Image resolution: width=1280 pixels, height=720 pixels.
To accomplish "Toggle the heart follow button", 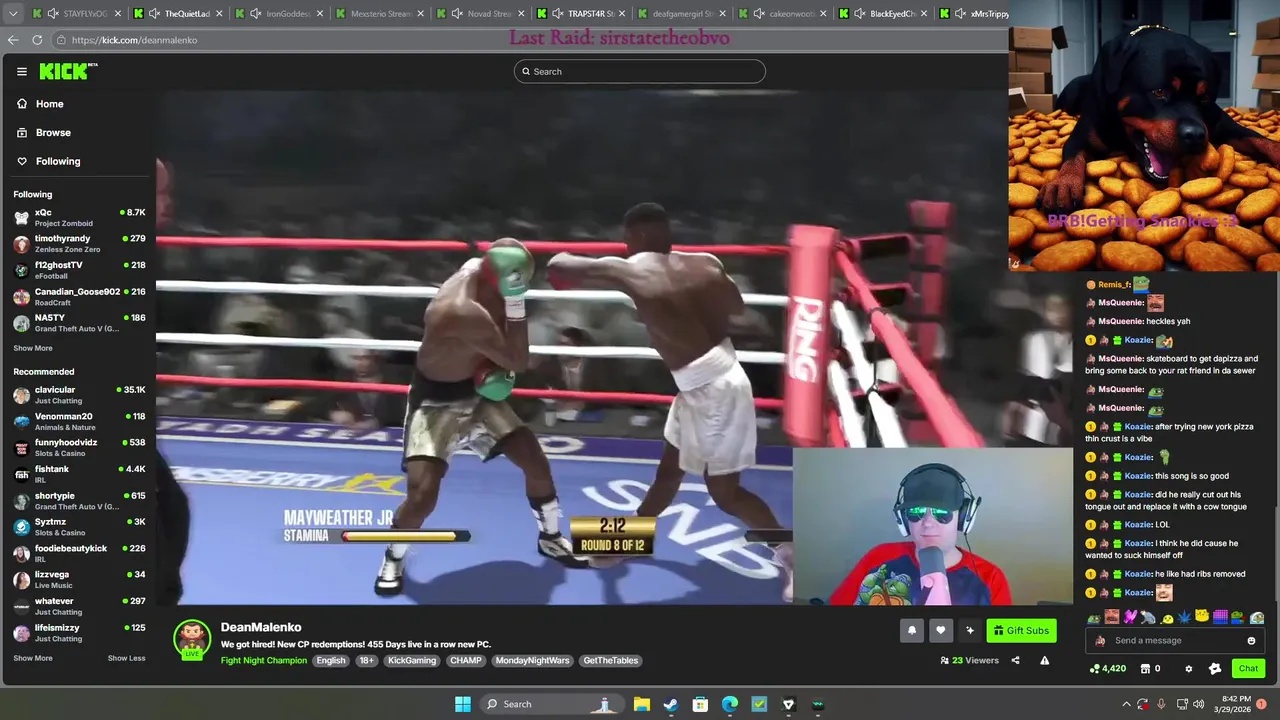I will pyautogui.click(x=941, y=630).
